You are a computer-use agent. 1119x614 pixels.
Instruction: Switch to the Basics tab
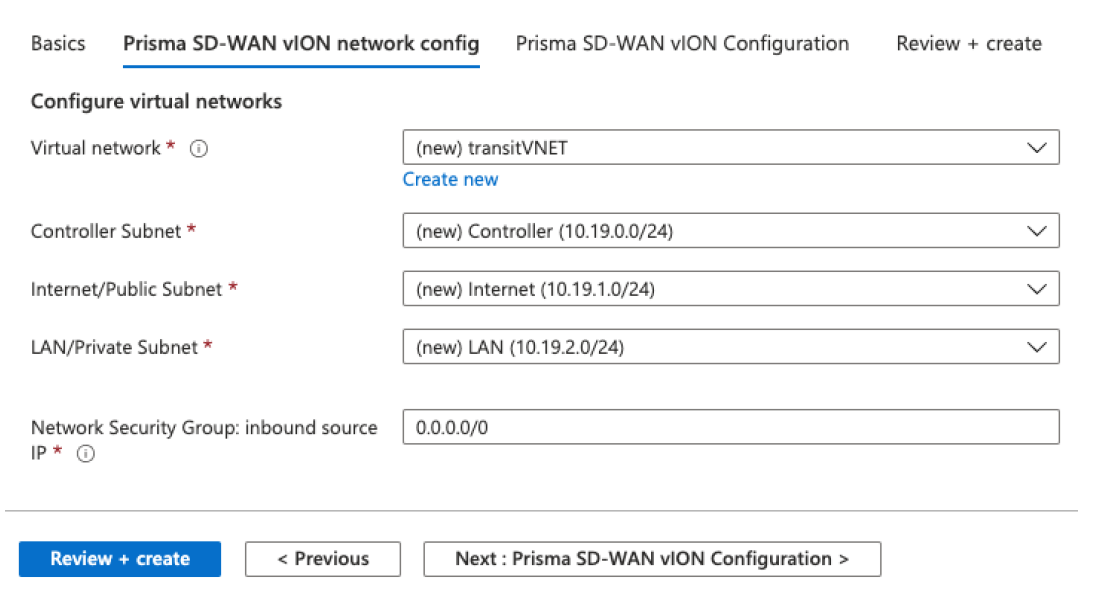pos(58,44)
